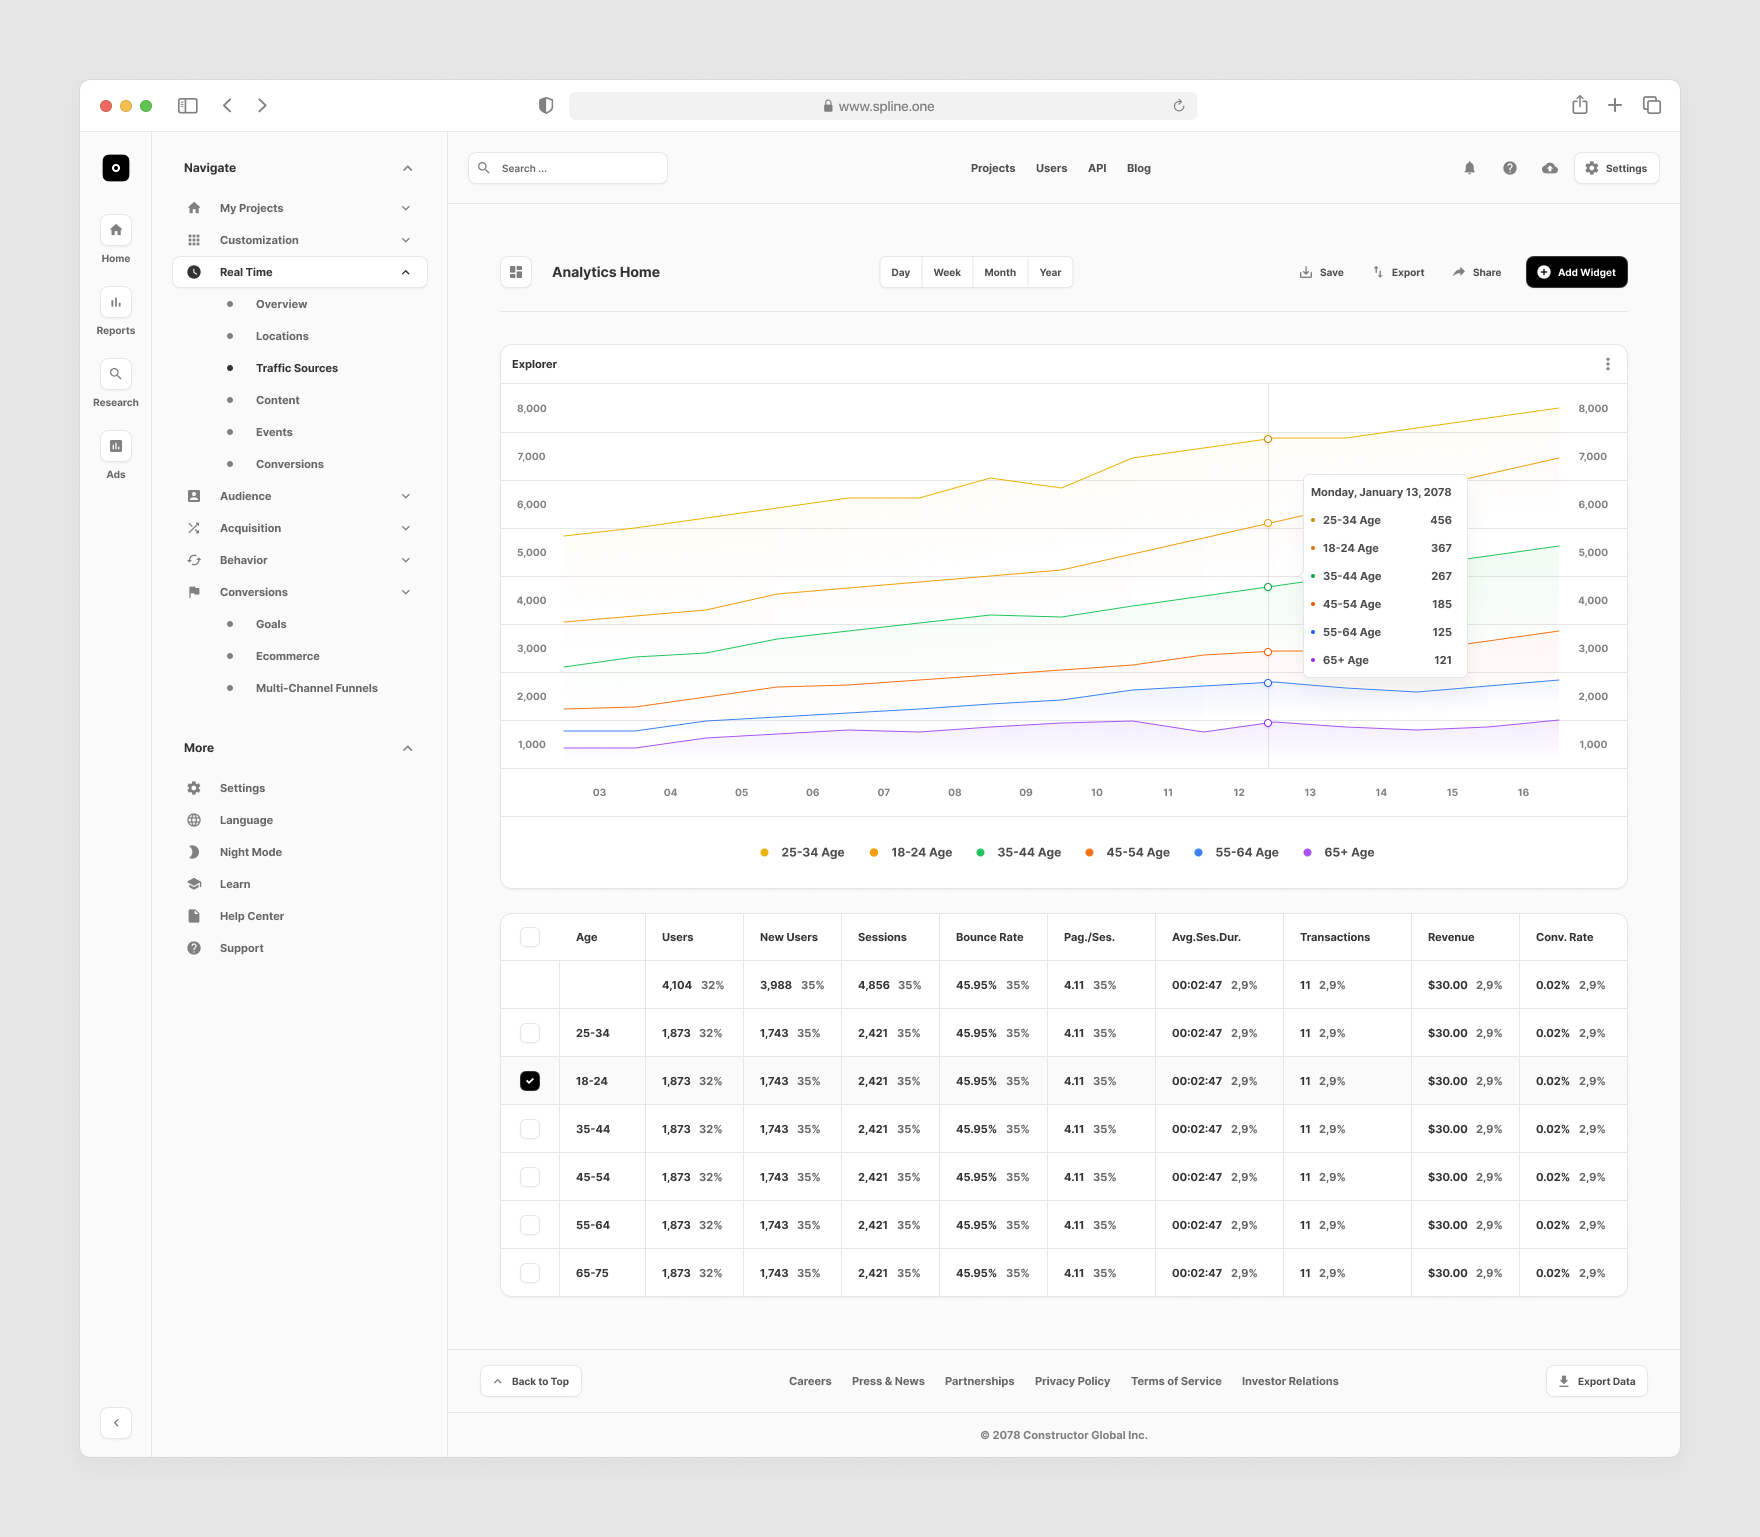Click the Language globe icon
The image size is (1760, 1537).
[x=194, y=820]
